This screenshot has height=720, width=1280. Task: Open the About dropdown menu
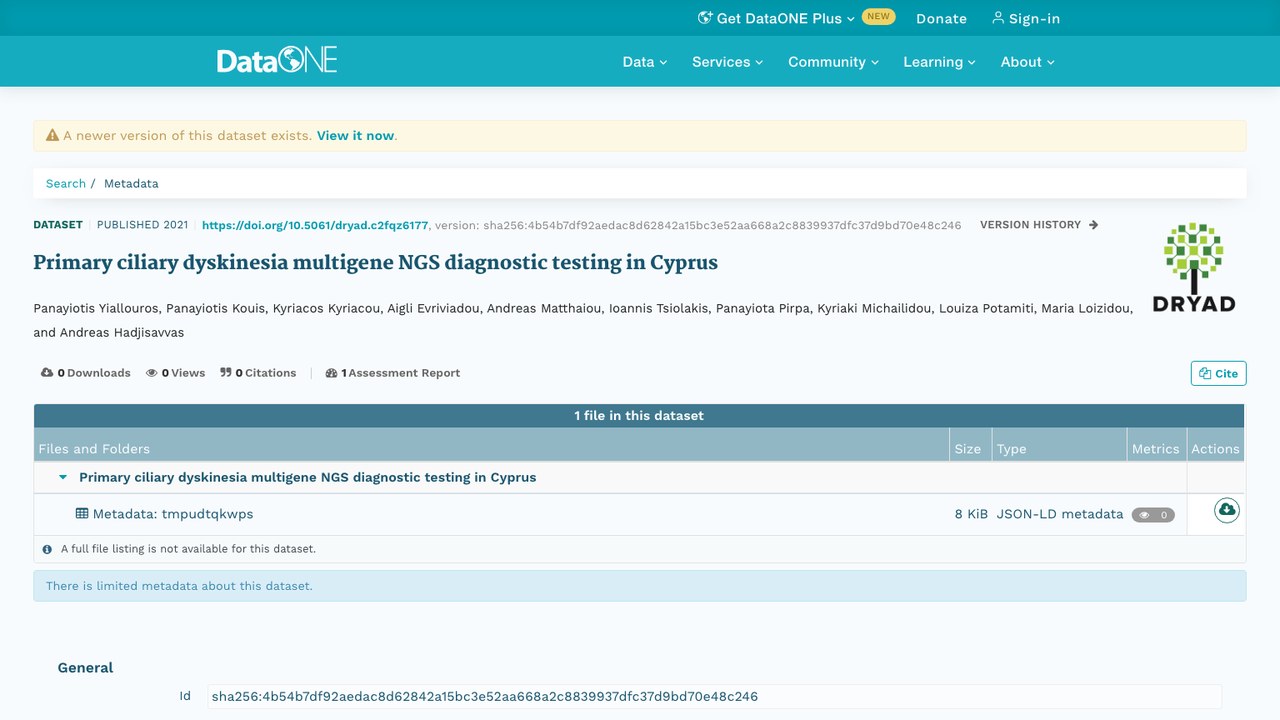pos(1027,62)
